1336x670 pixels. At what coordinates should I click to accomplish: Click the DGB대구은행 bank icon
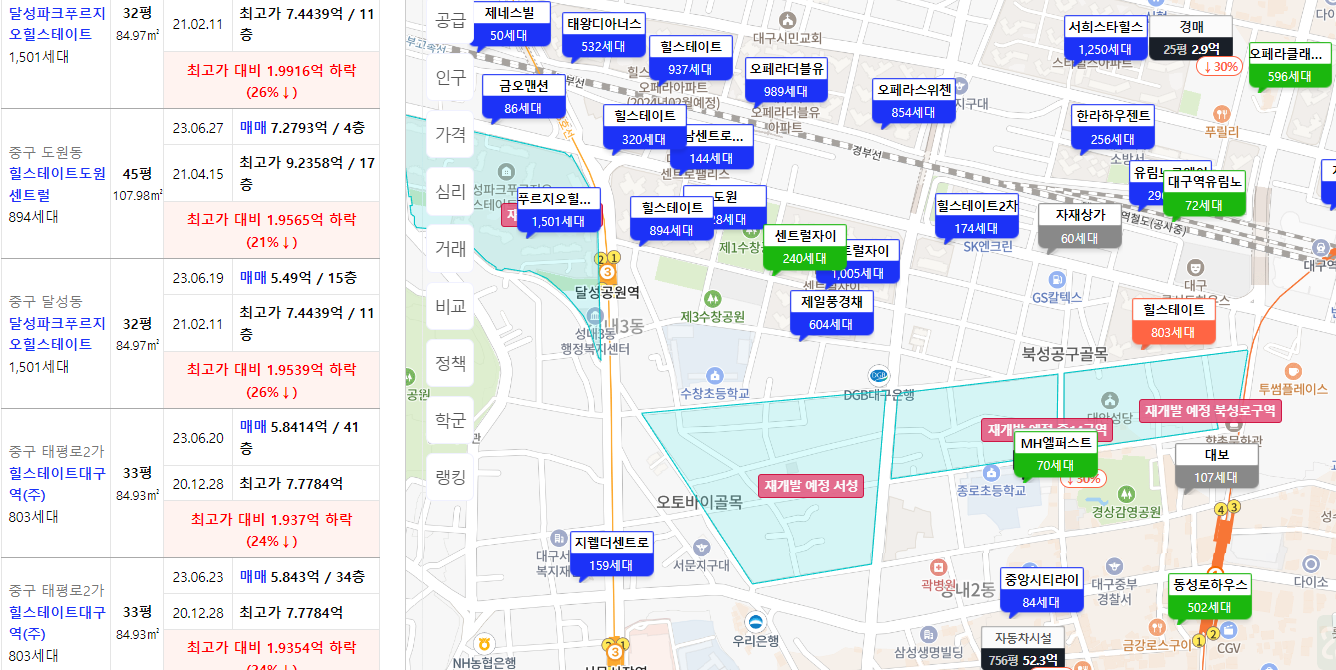pos(878,374)
